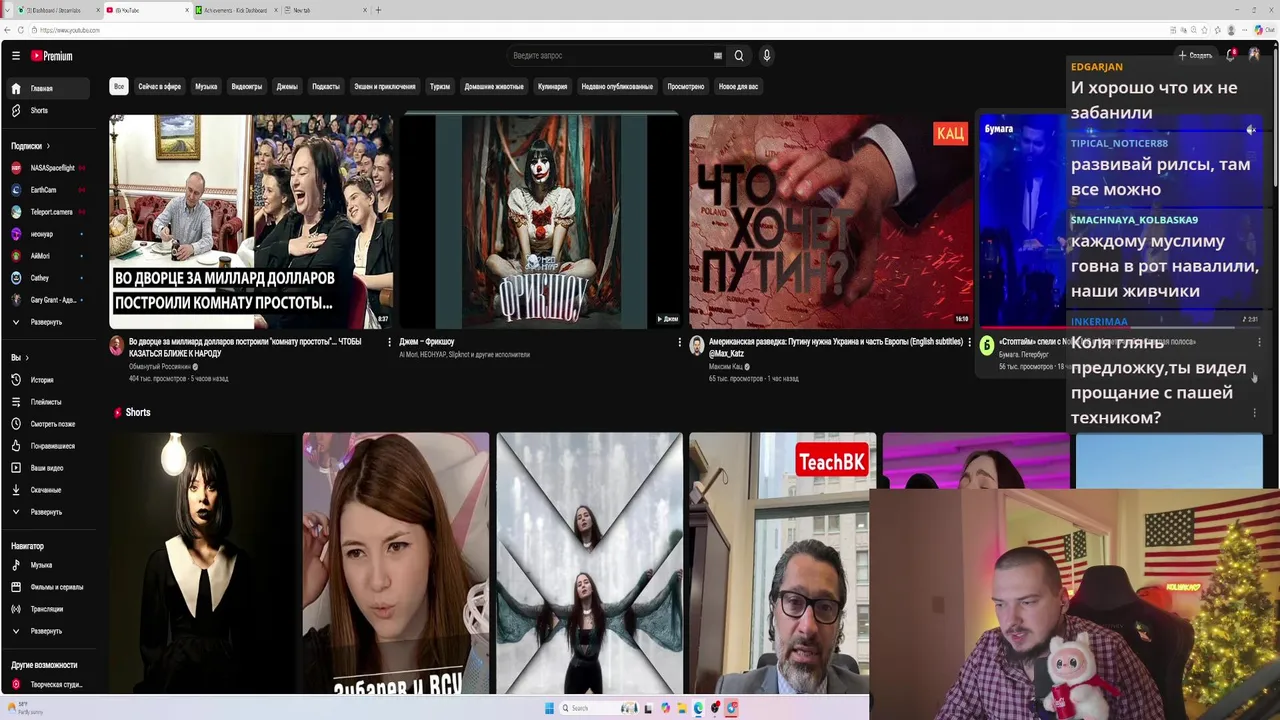
Task: Expand the Вы section with Развернуть
Action: click(x=46, y=512)
